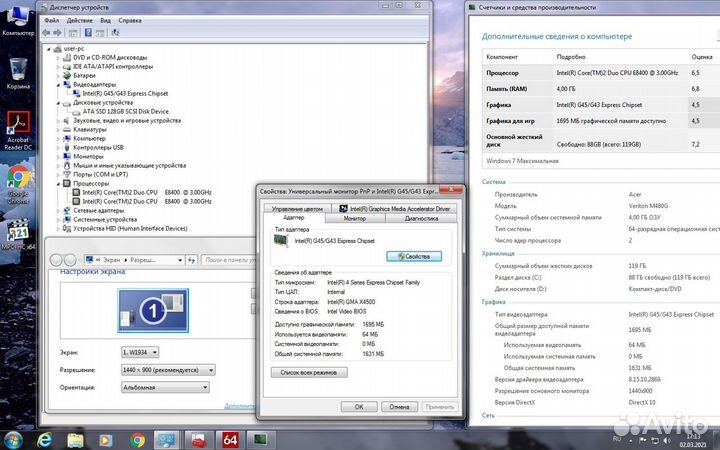Click Память (RAM) row in performance table
Image resolution: width=720 pixels, height=450 pixels.
[602, 89]
